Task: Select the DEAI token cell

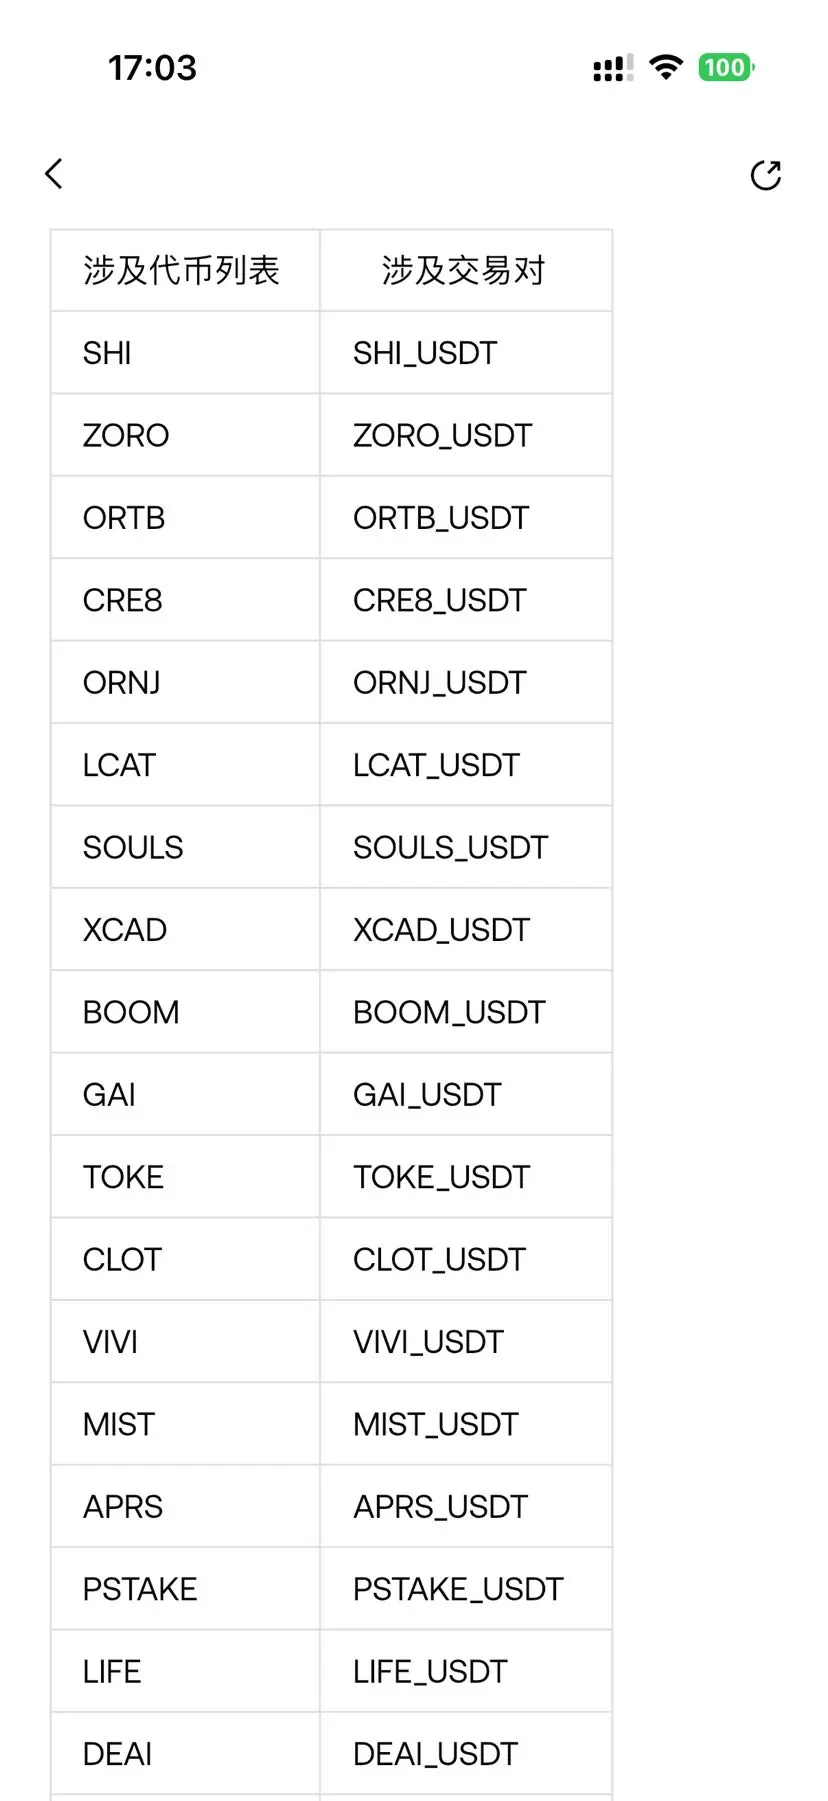Action: (185, 1754)
